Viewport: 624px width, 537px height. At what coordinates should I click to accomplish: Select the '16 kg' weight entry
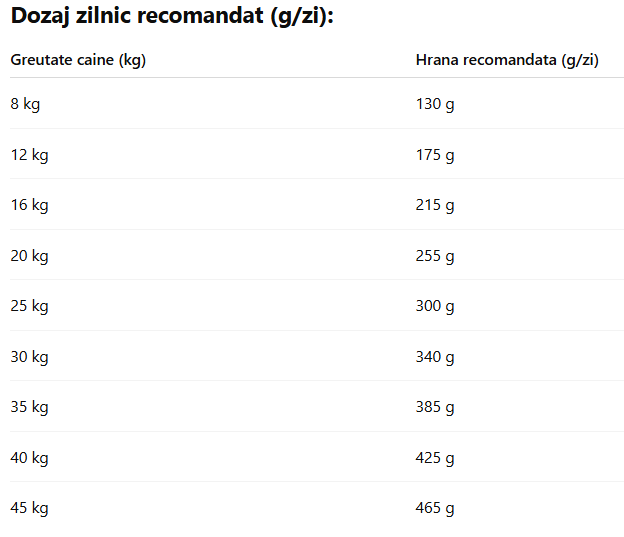coord(29,205)
